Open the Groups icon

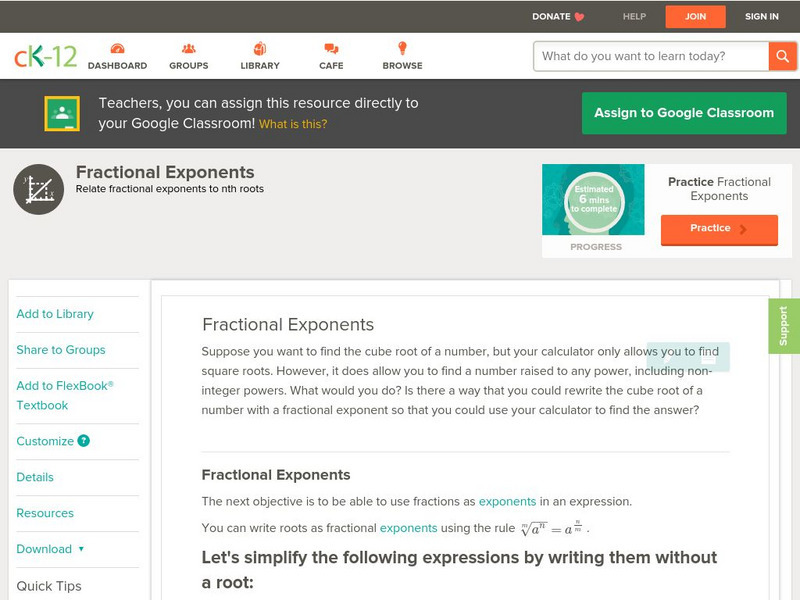pyautogui.click(x=188, y=50)
